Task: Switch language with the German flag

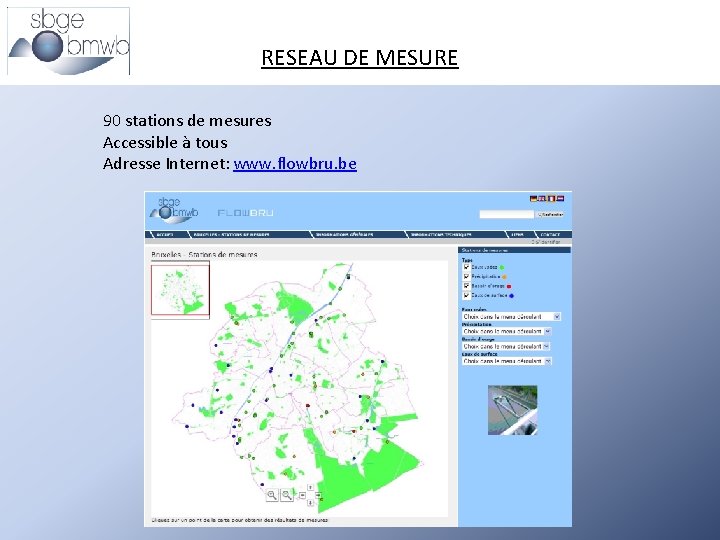Action: 534,199
